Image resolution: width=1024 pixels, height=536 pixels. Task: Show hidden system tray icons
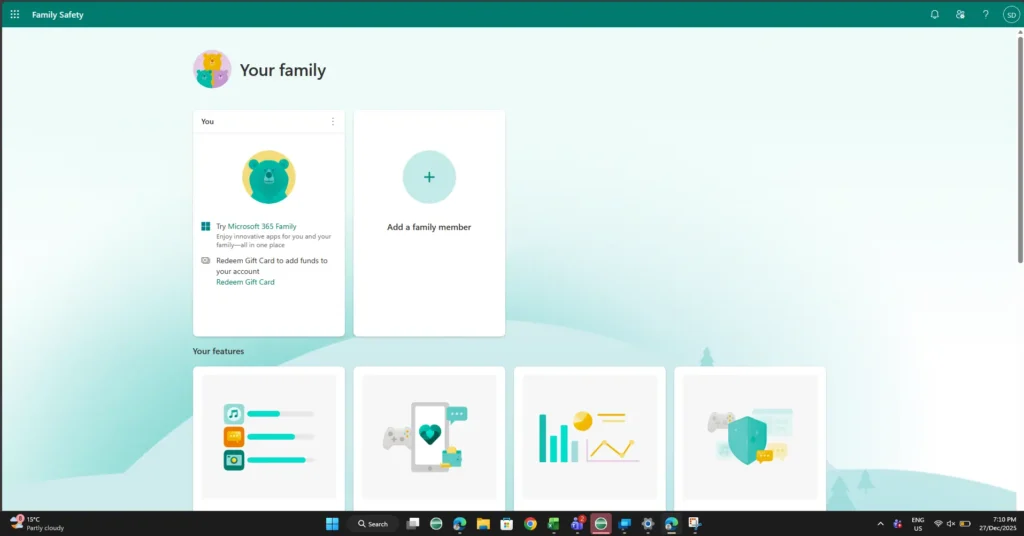tap(880, 524)
